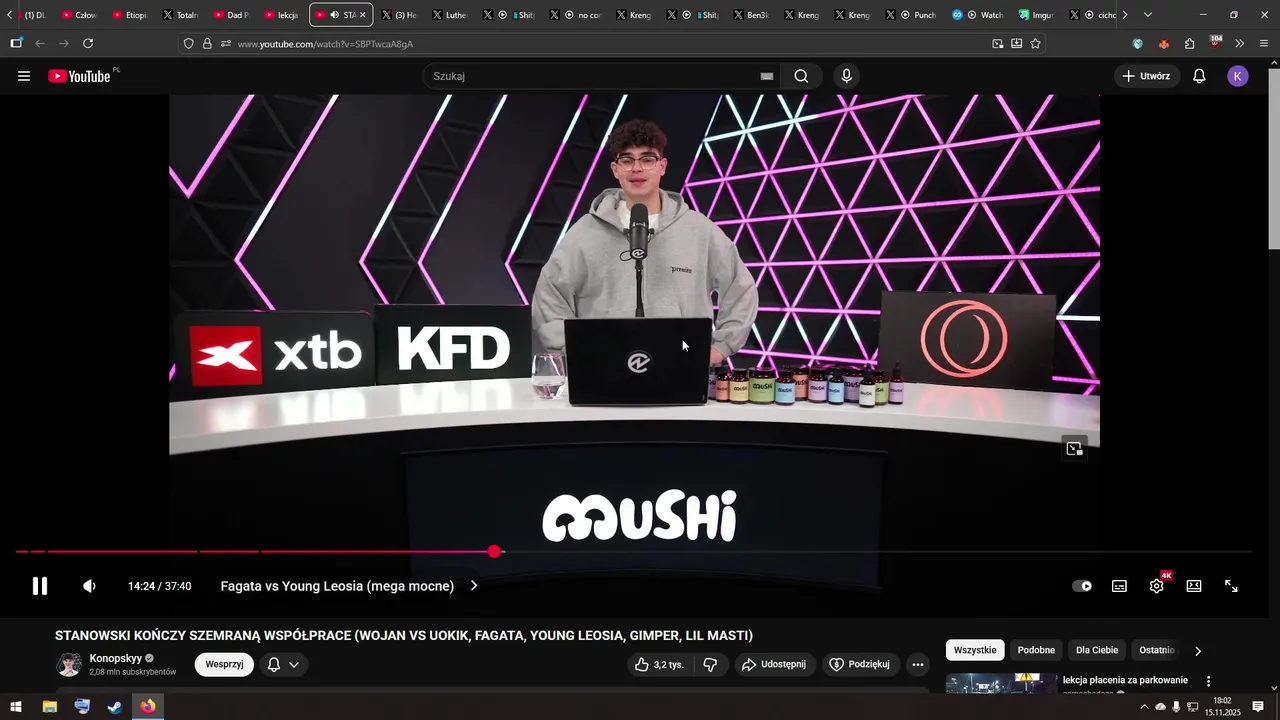The width and height of the screenshot is (1280, 720).
Task: Open YouTube notifications bell
Action: [x=1199, y=76]
